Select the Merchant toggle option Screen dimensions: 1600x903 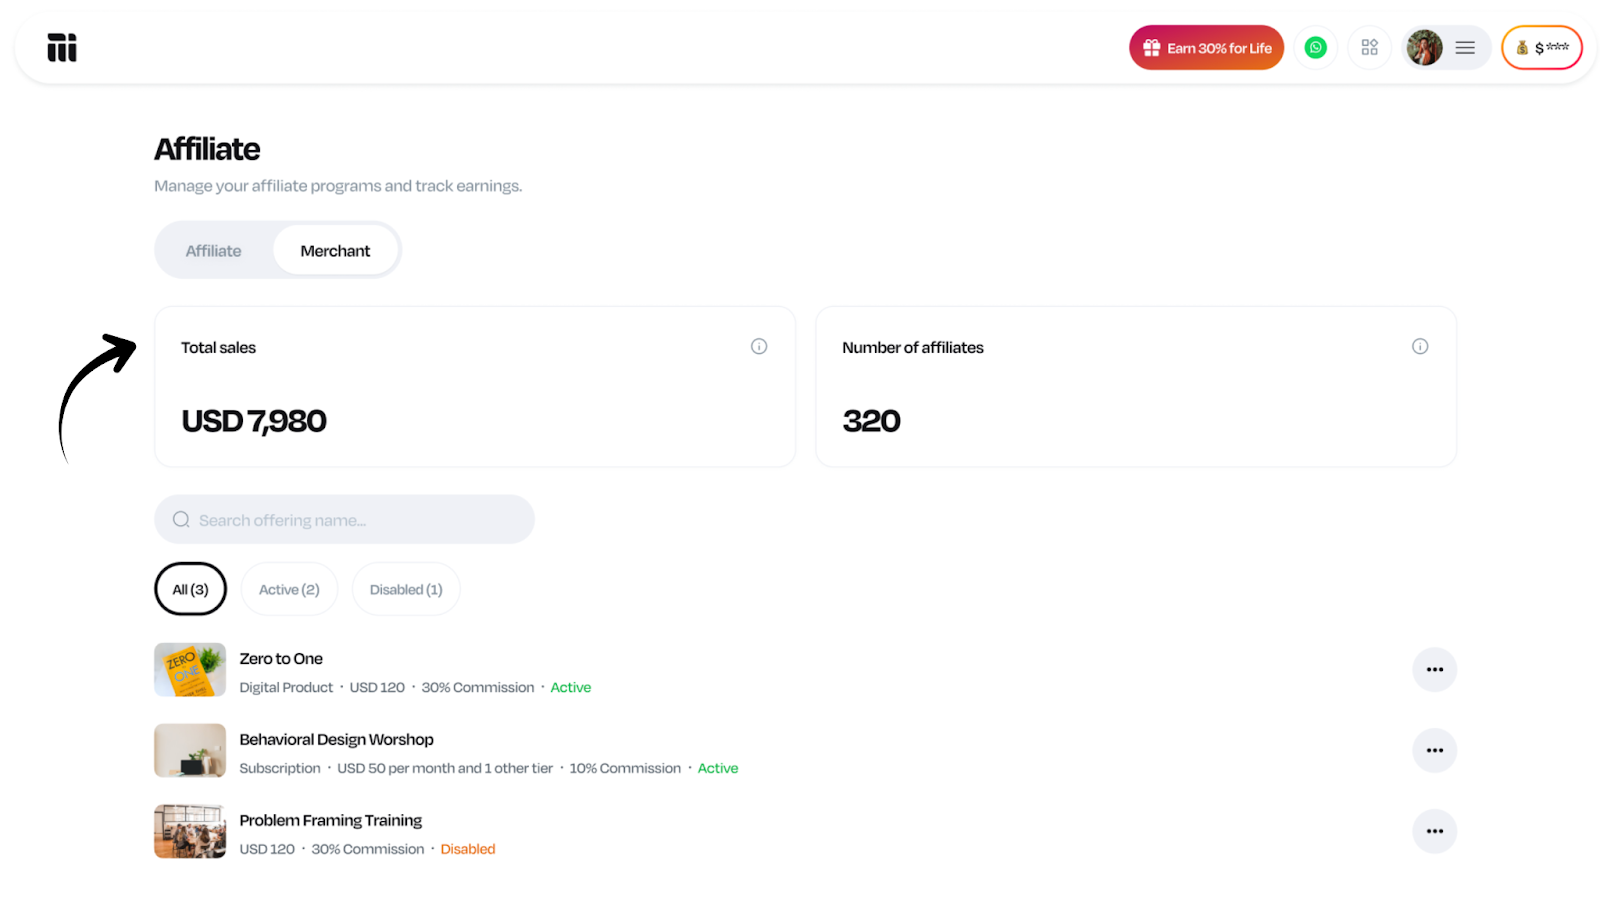click(335, 251)
